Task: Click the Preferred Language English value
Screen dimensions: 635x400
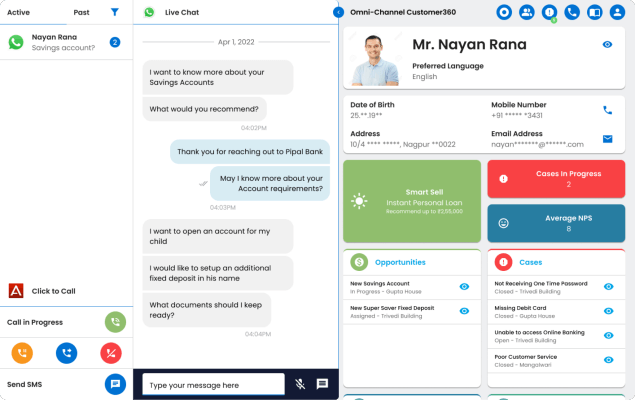Action: point(424,77)
